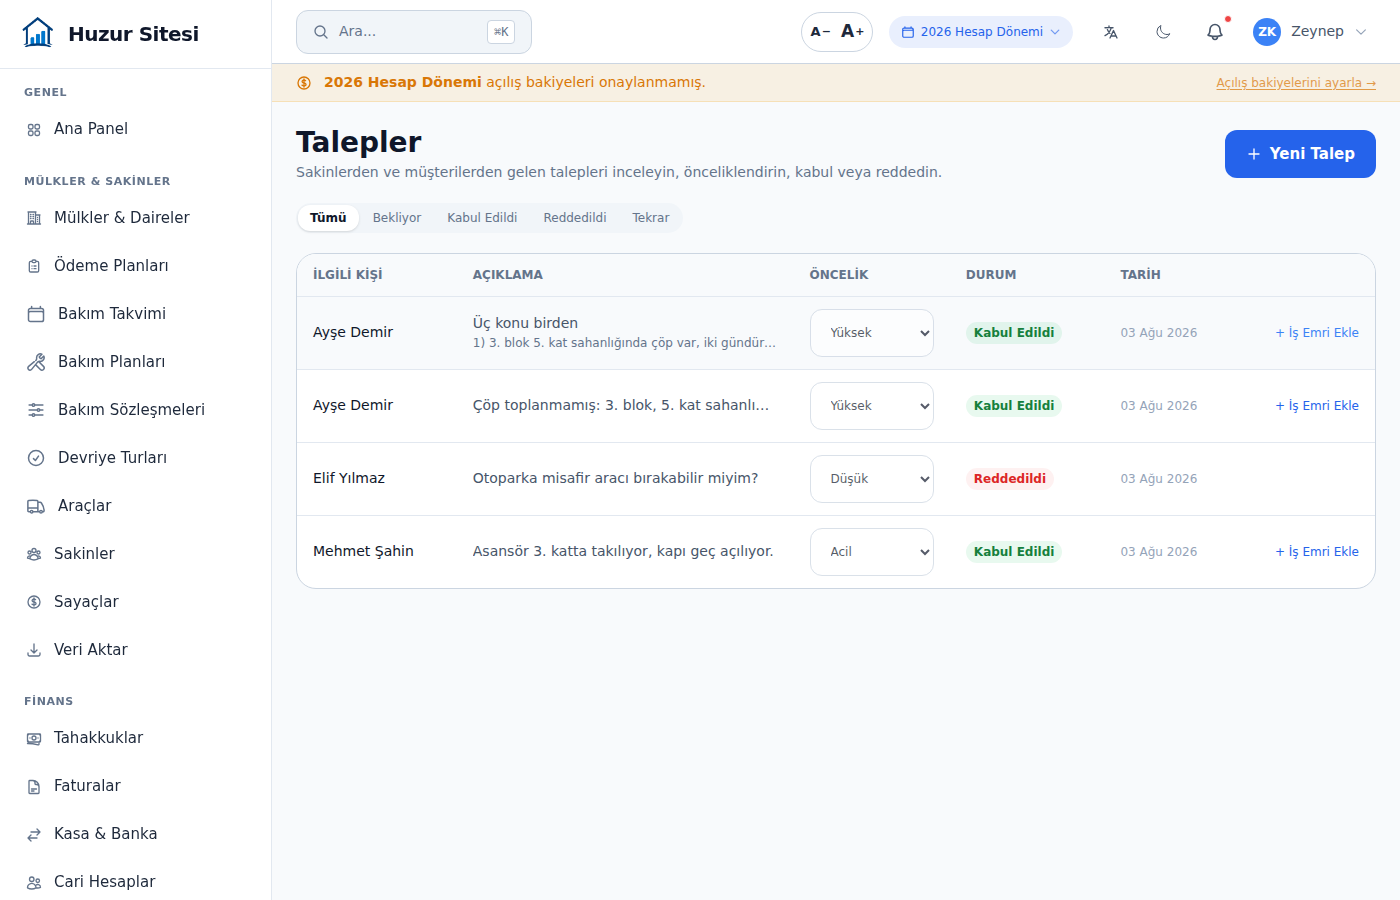
Task: Click the Faturalar document icon
Action: point(34,786)
